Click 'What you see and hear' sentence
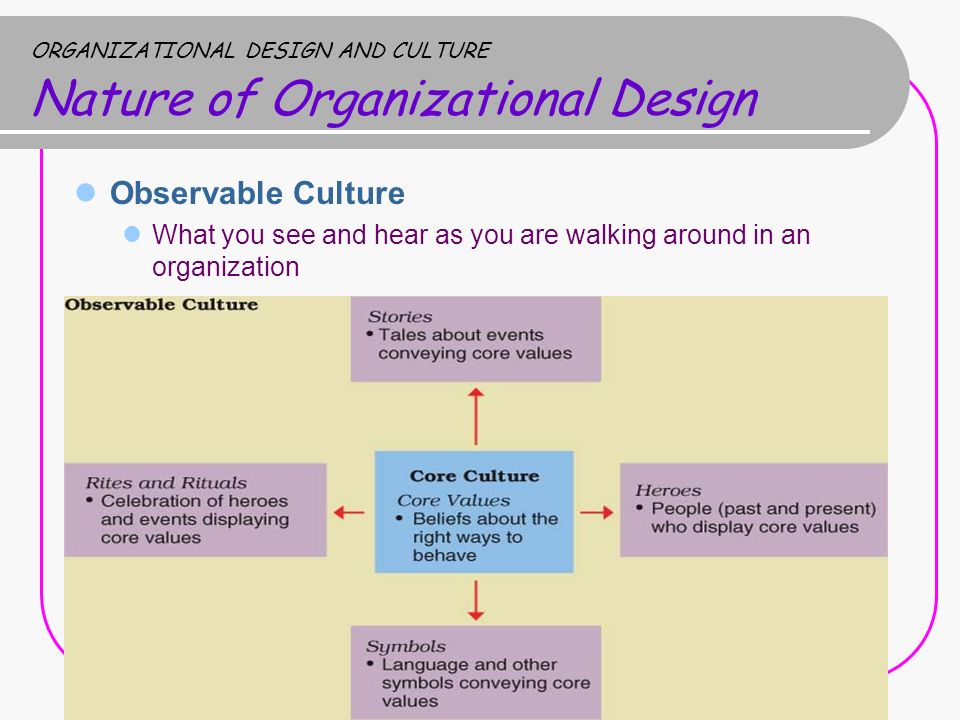Viewport: 960px width, 720px height. coord(481,250)
